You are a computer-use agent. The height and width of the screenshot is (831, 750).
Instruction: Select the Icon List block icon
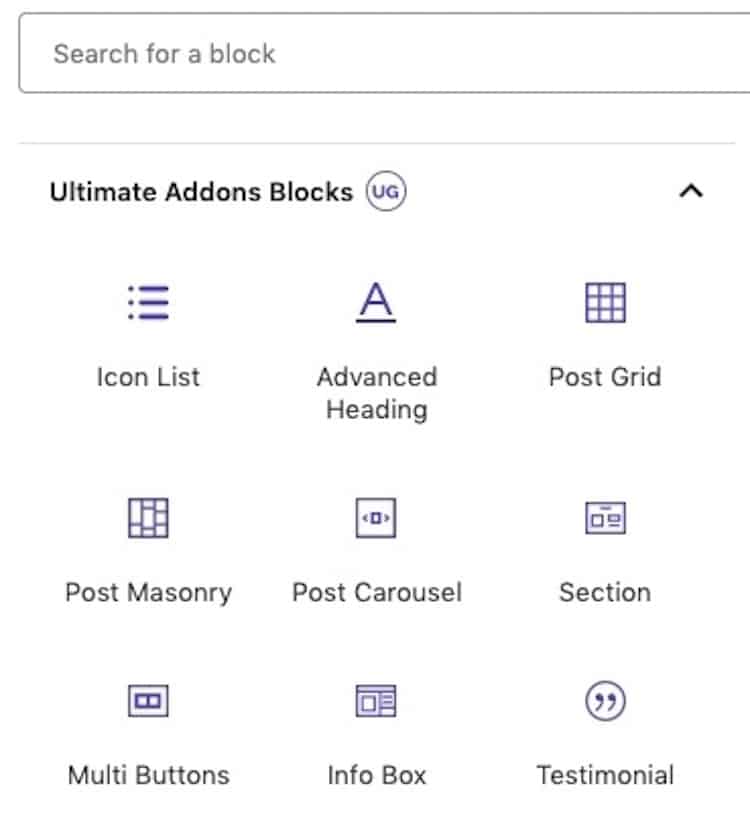(x=148, y=303)
